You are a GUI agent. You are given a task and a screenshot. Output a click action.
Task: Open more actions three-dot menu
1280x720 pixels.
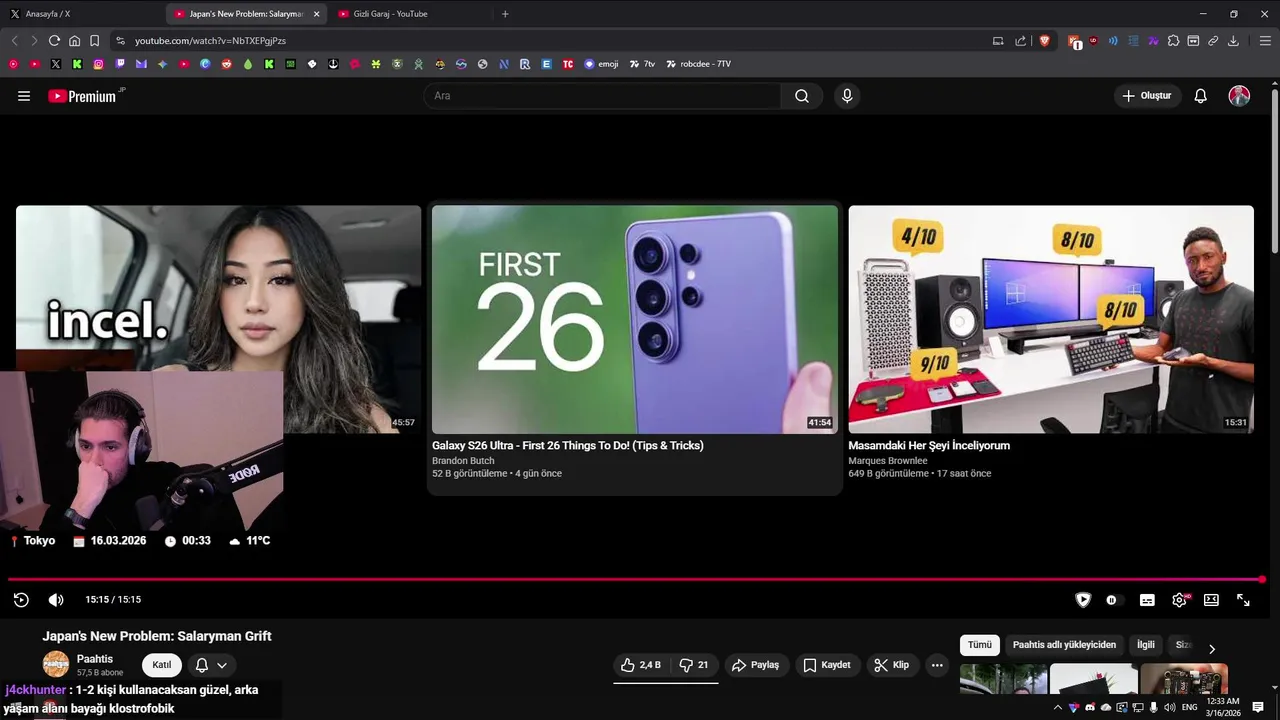(x=937, y=665)
